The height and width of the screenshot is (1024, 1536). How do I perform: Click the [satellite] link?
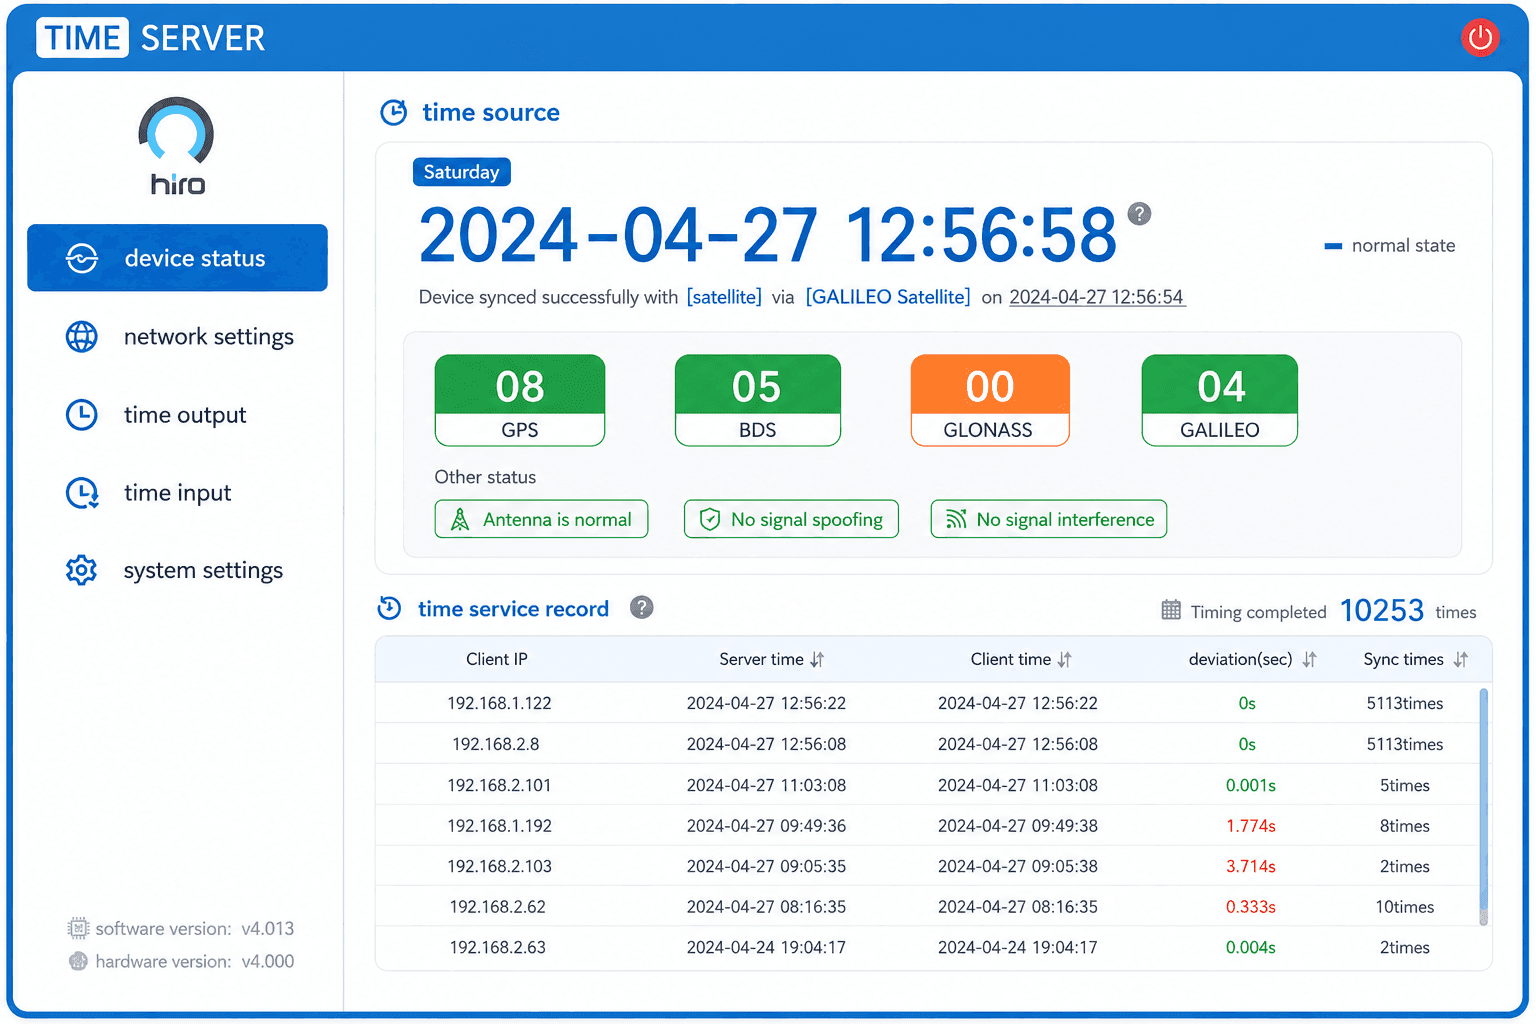[x=724, y=297]
